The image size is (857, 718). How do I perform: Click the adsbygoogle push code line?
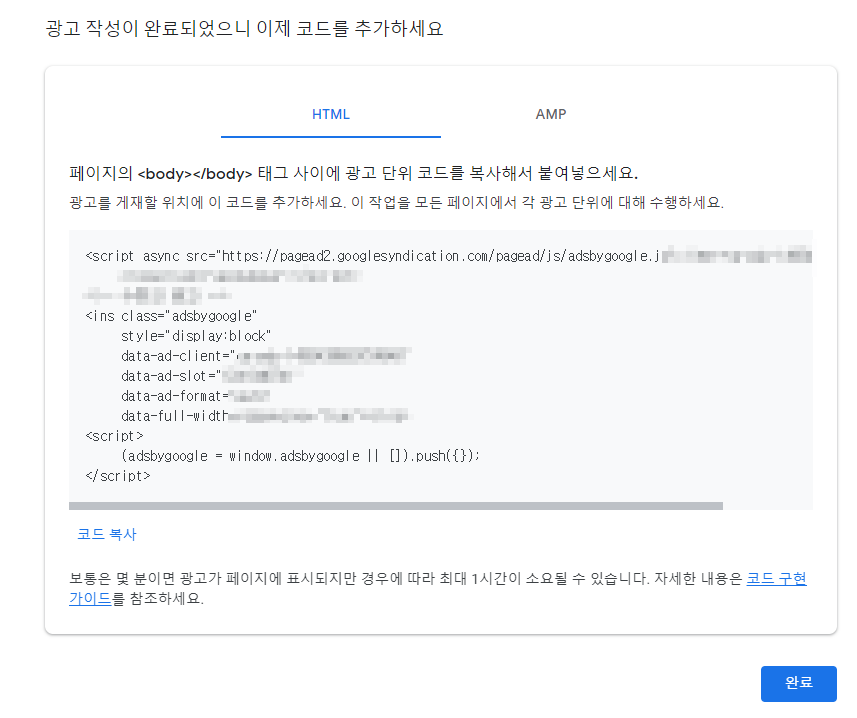coord(300,456)
